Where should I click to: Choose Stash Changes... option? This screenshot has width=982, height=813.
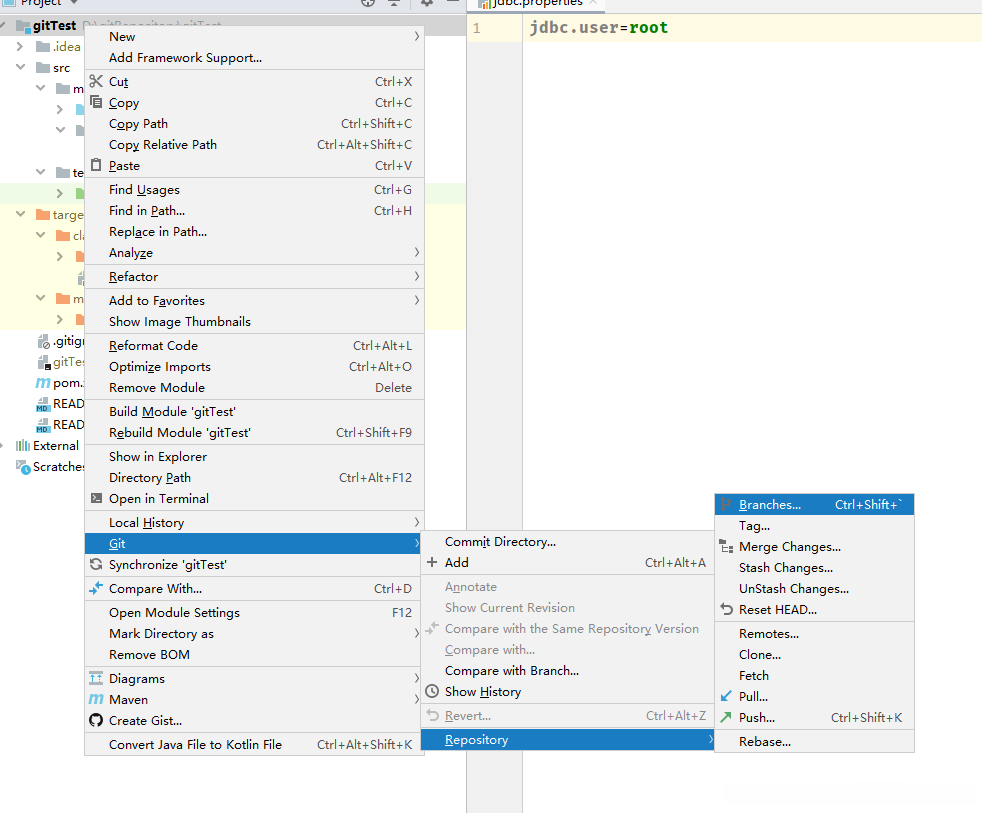click(814, 567)
